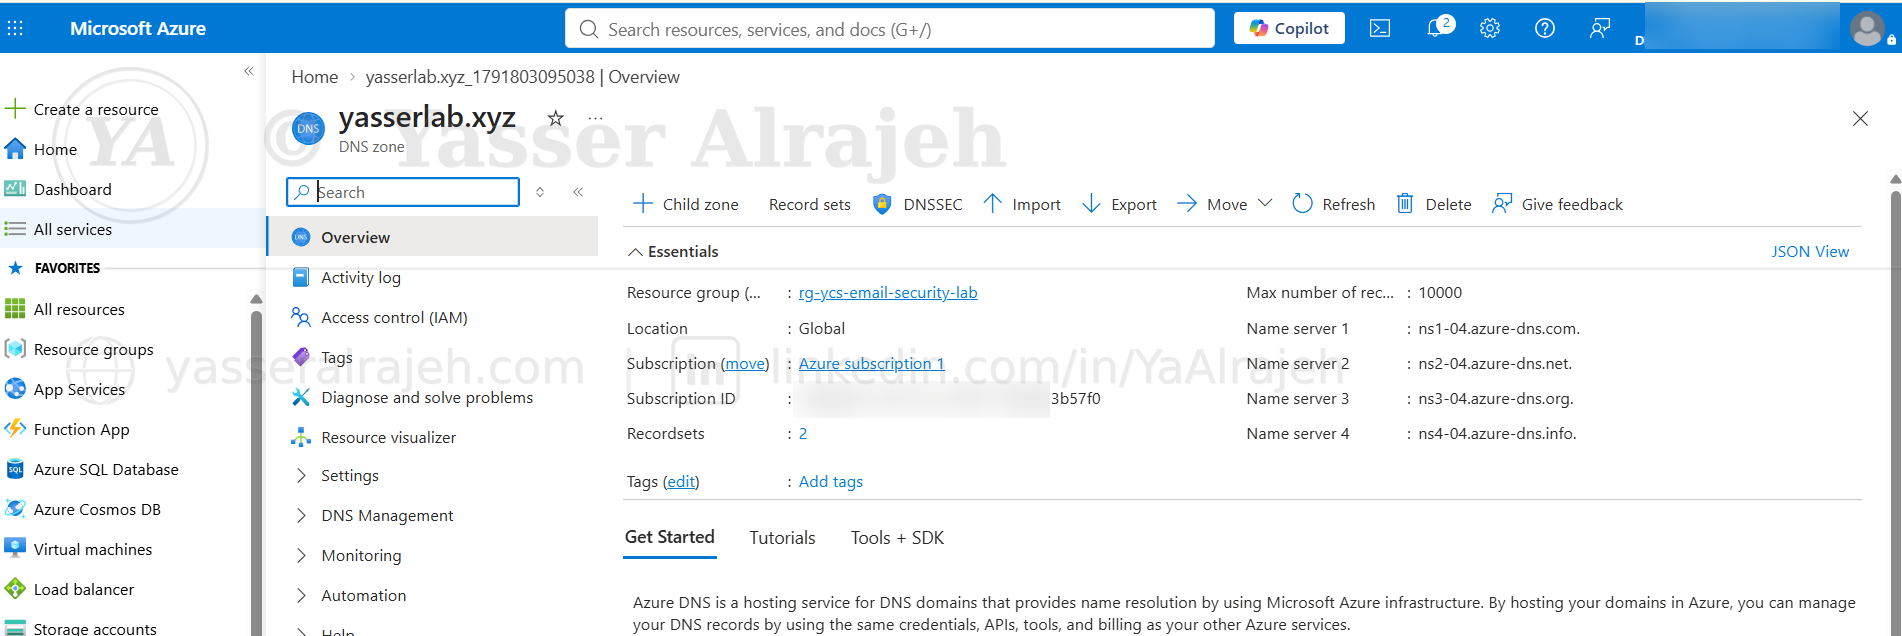1902x636 pixels.
Task: Delete the DNS zone
Action: point(1433,204)
